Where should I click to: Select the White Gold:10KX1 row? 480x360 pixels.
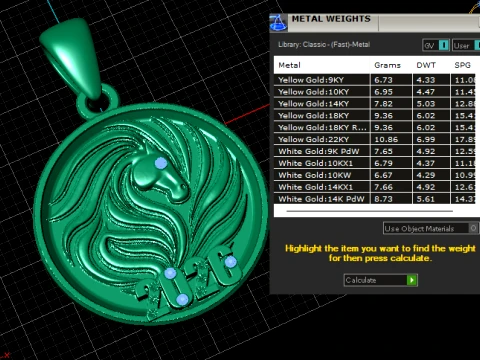374,163
